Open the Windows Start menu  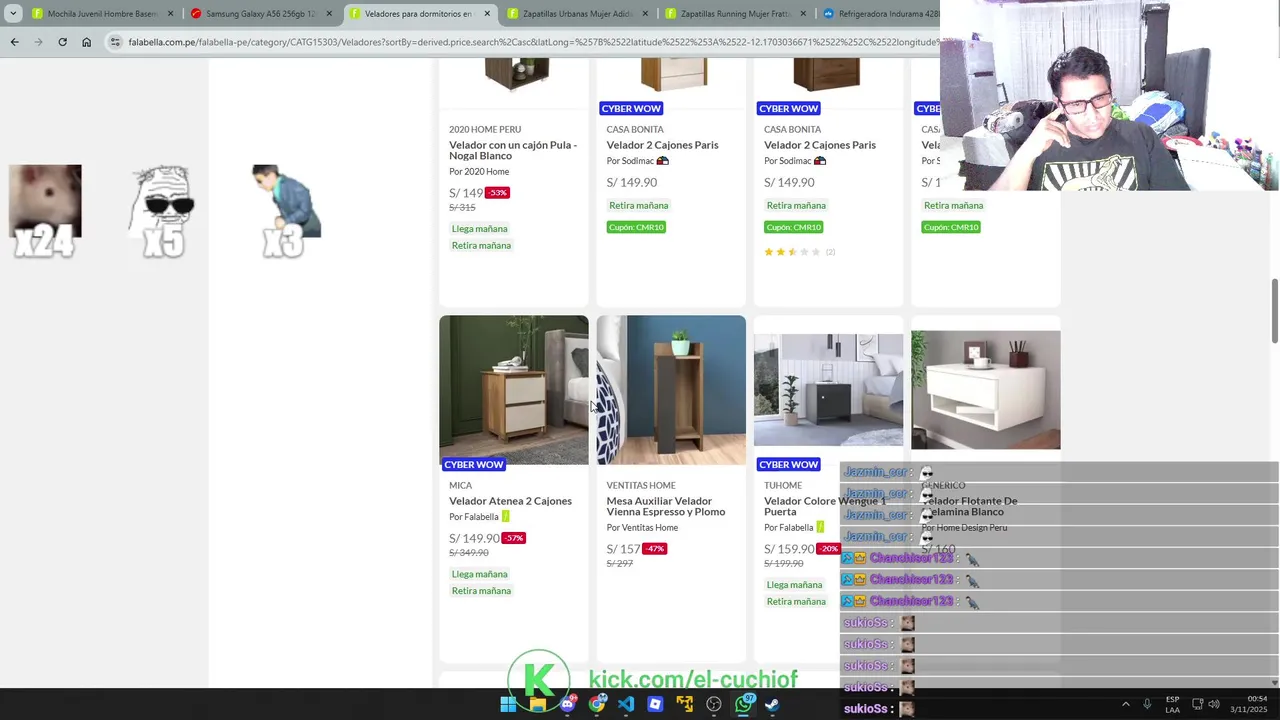pos(508,704)
